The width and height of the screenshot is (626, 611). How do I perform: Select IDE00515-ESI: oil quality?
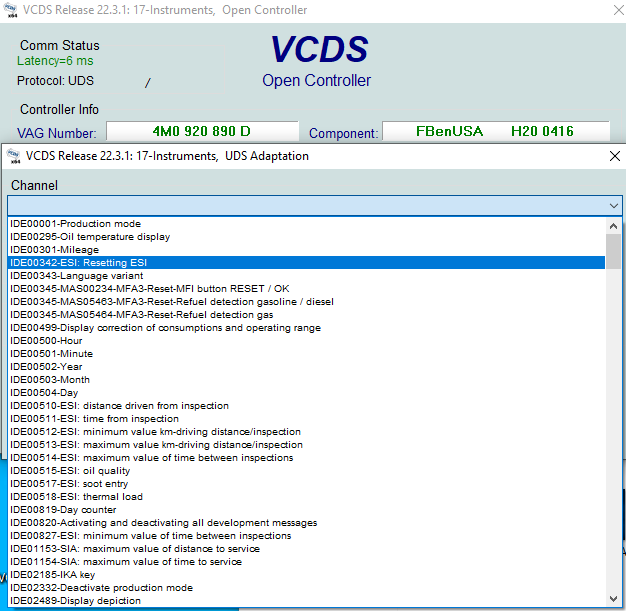click(70, 471)
